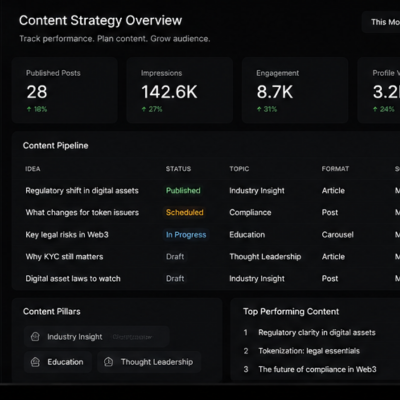This screenshot has height=400, width=400.
Task: Click the green arrow under Engagement
Action: [259, 109]
